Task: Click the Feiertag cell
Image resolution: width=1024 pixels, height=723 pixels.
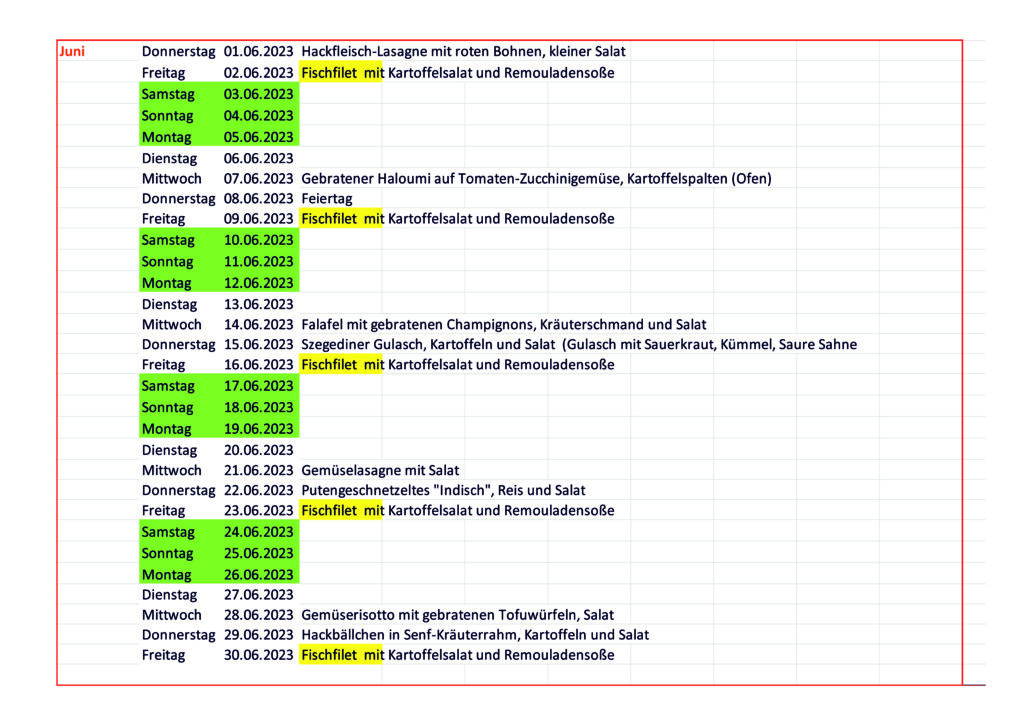Action: click(327, 199)
